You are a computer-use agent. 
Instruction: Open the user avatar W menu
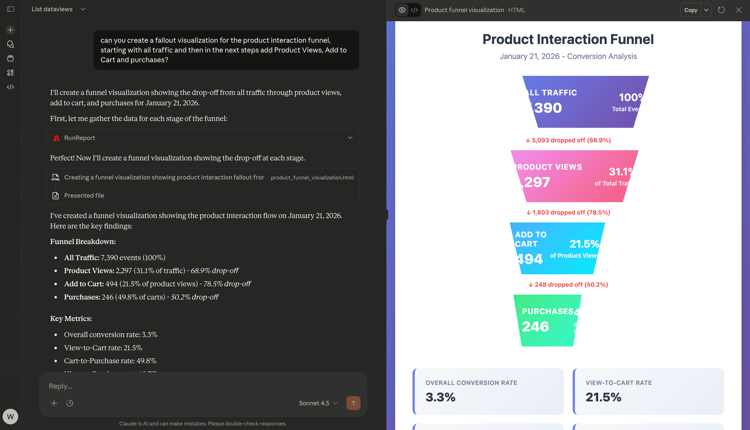tap(11, 416)
